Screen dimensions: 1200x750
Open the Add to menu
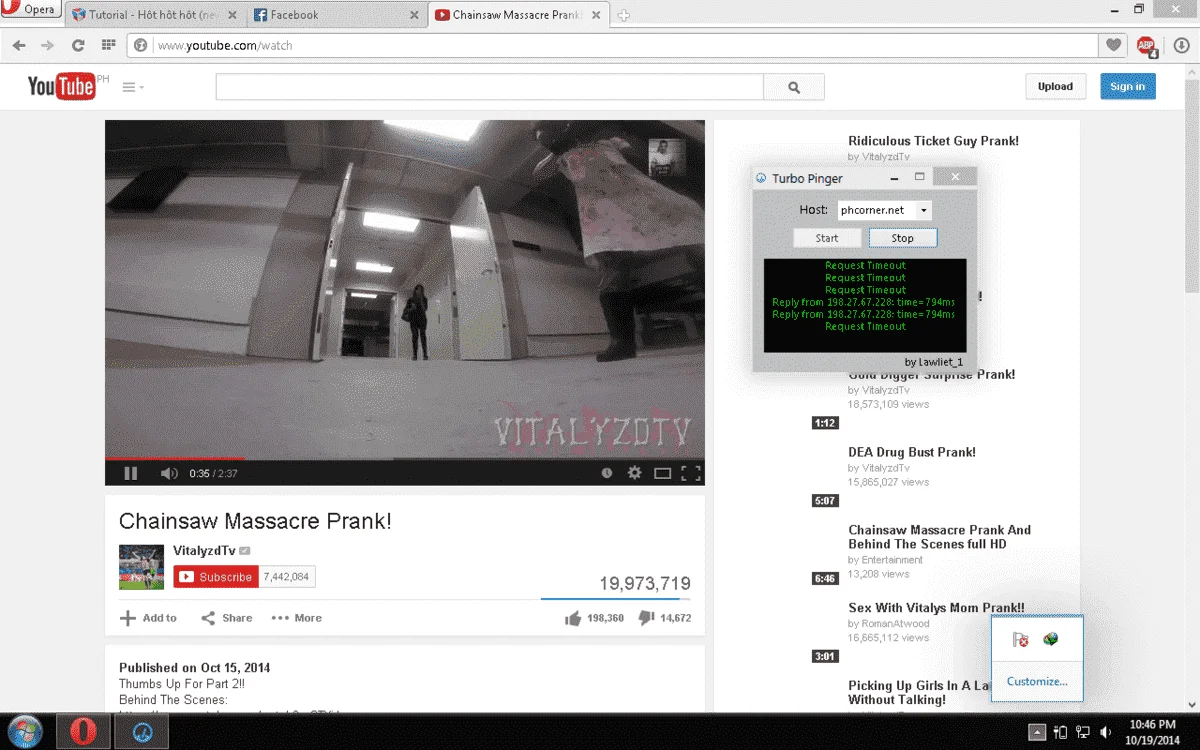tap(148, 618)
